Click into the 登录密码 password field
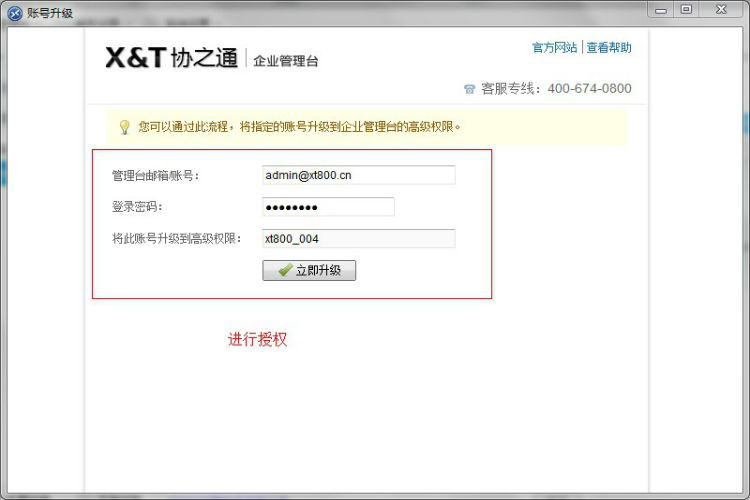 (328, 207)
